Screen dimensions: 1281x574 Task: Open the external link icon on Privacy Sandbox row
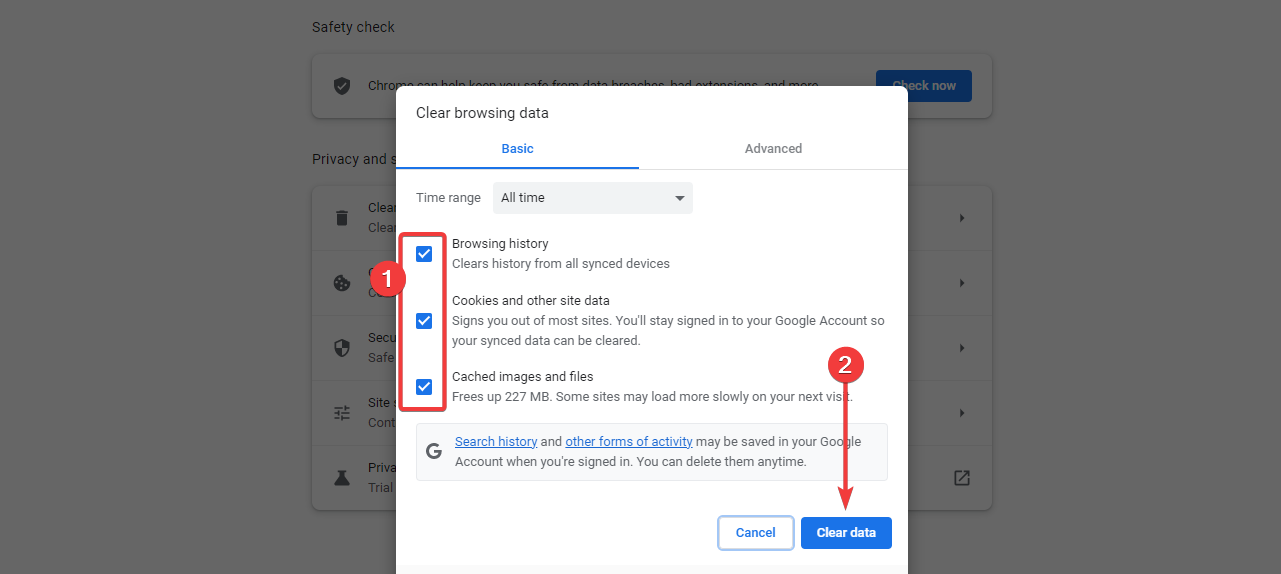(961, 478)
